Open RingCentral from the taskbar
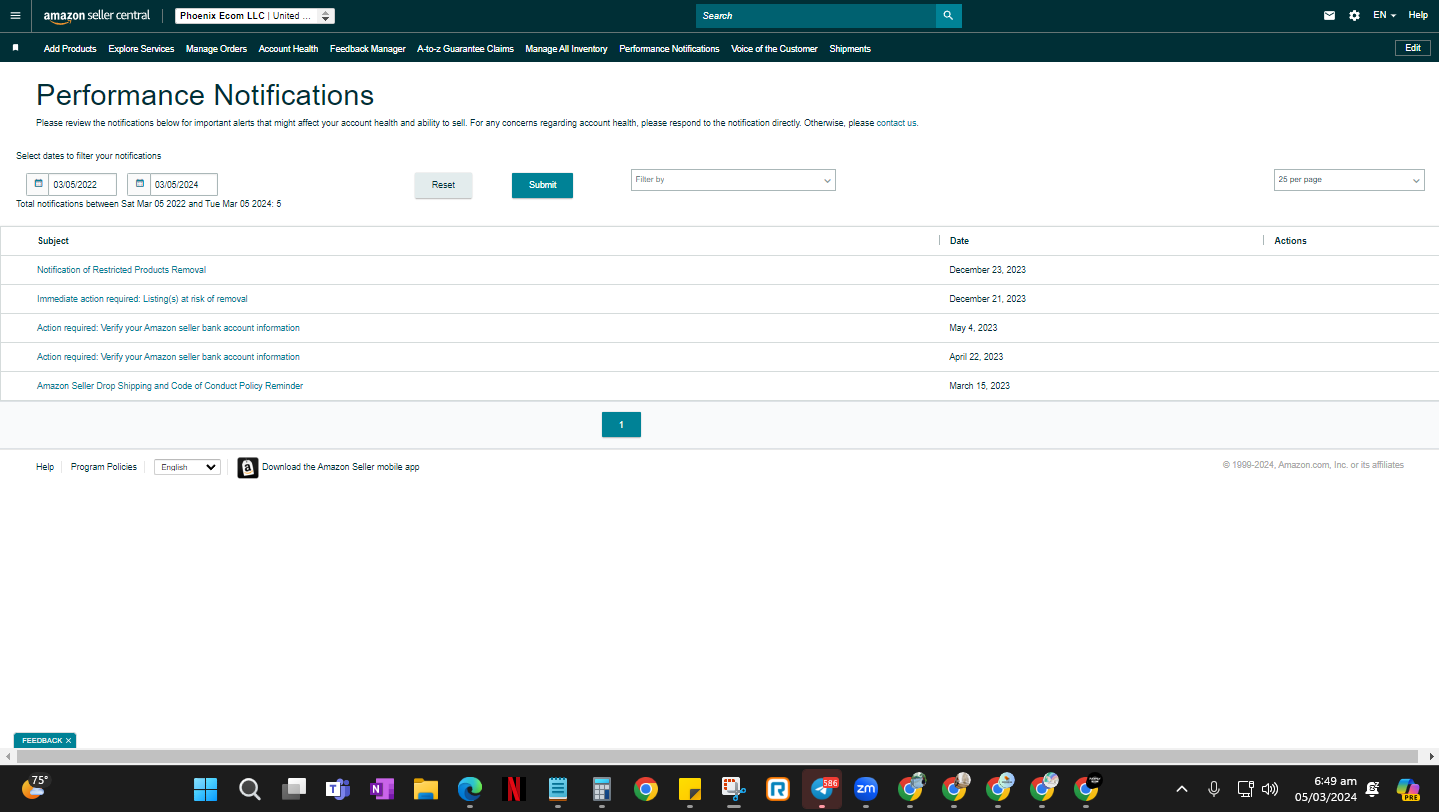1439x812 pixels. point(778,789)
